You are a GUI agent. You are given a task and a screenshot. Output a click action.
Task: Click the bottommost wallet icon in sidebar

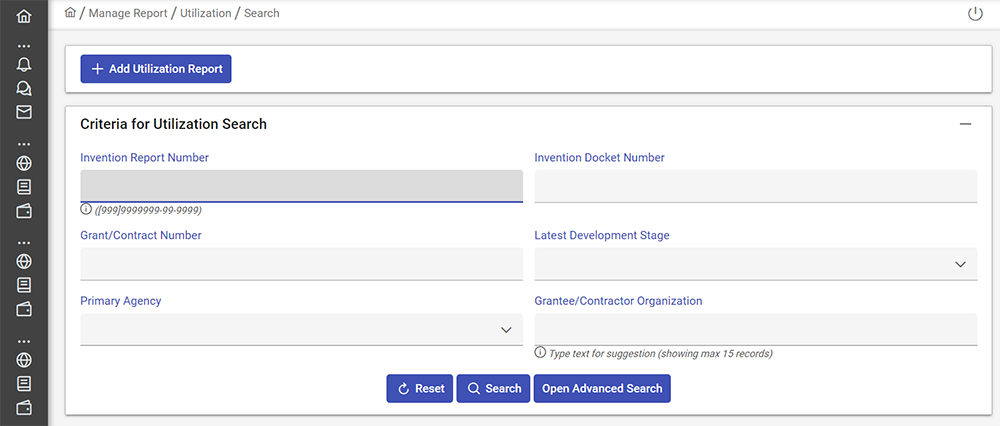(24, 407)
